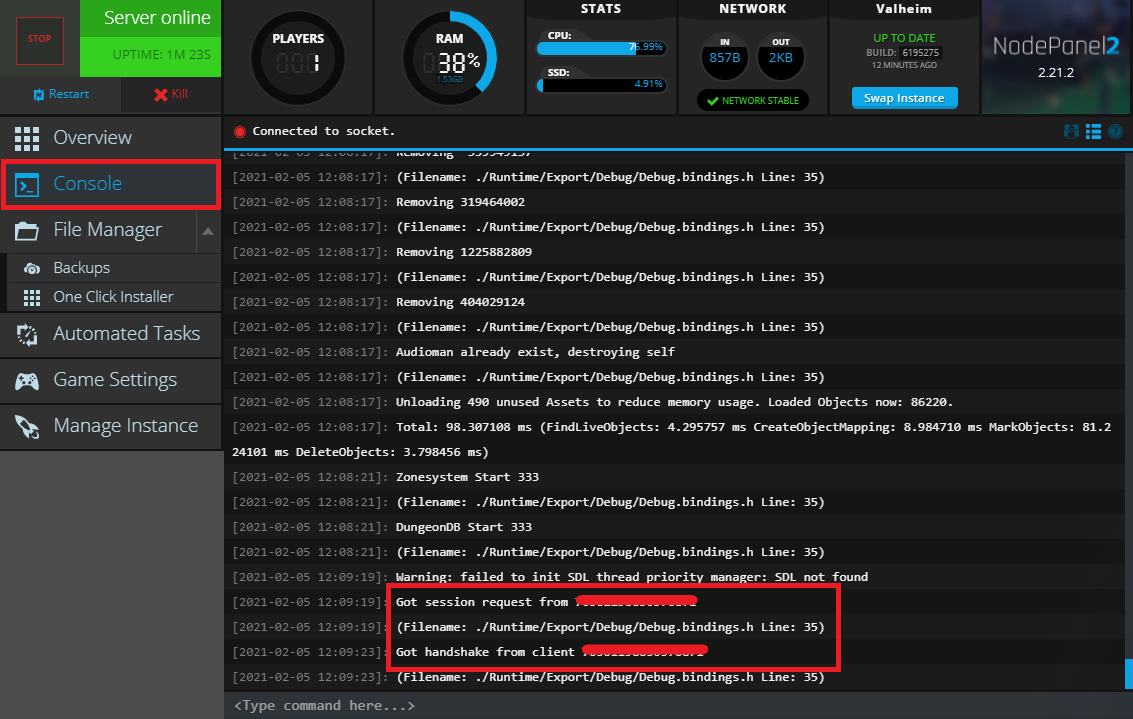This screenshot has height=719, width=1133.
Task: Click the Swap Instance button
Action: 904,98
